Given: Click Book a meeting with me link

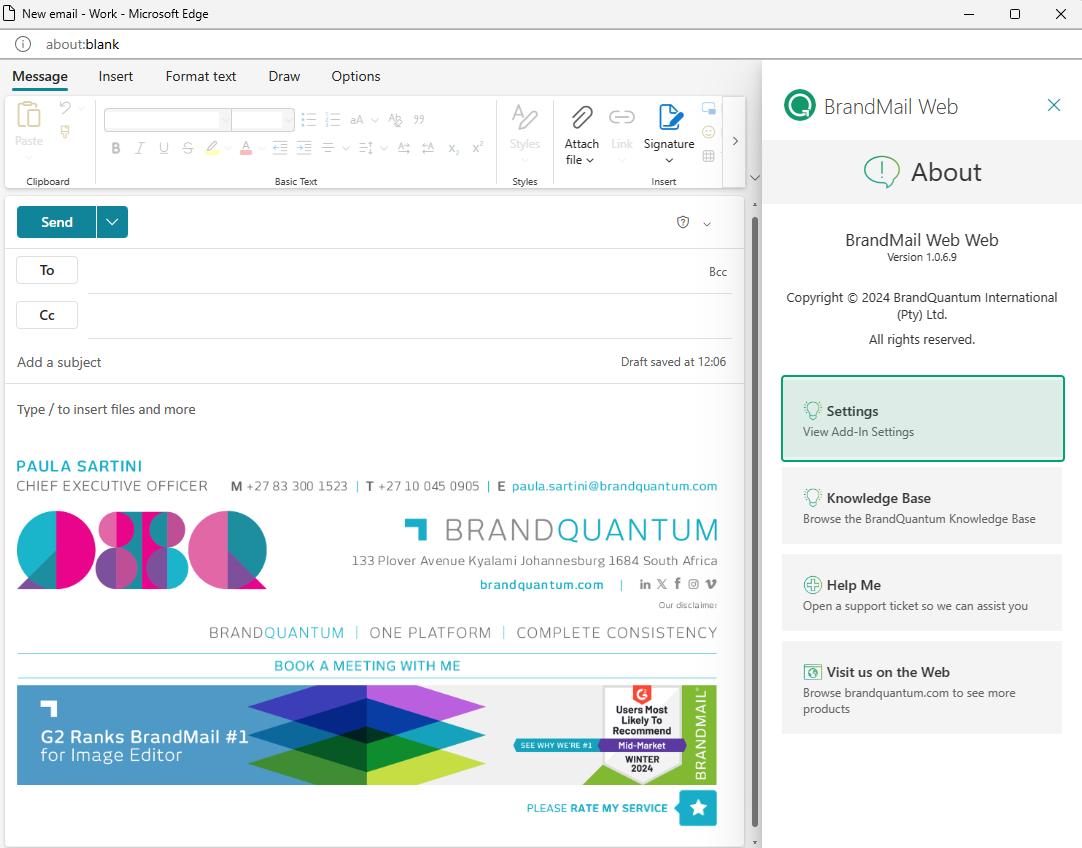Looking at the screenshot, I should point(367,666).
